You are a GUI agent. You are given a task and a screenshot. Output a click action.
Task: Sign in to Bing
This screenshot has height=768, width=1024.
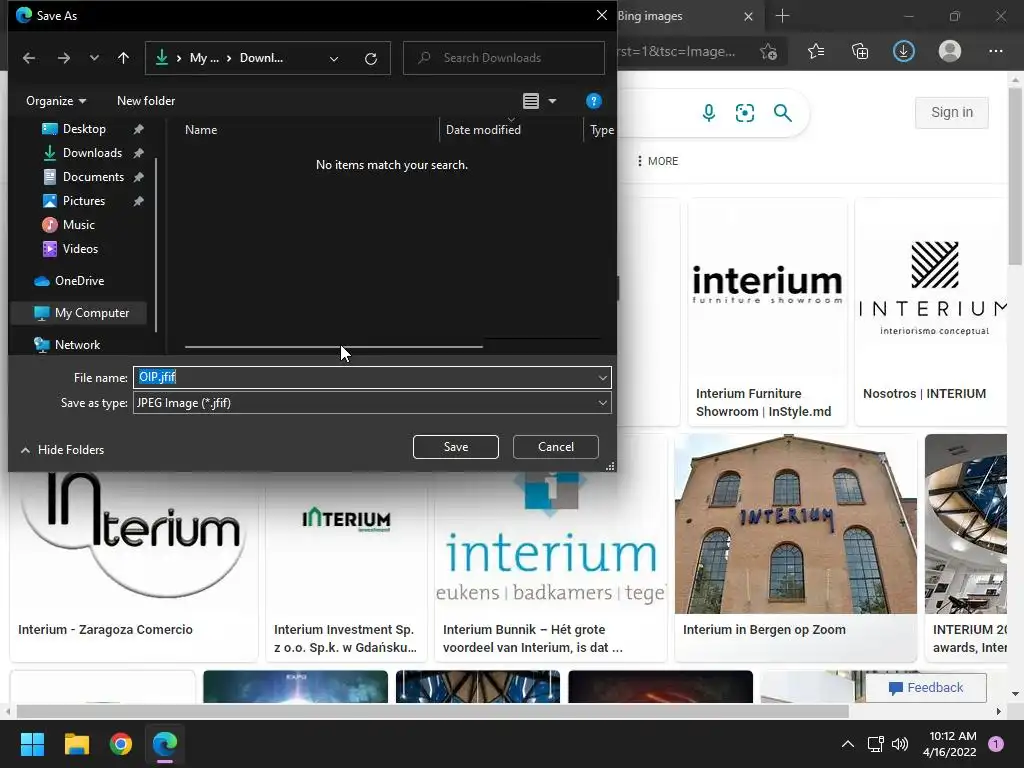pyautogui.click(x=952, y=112)
